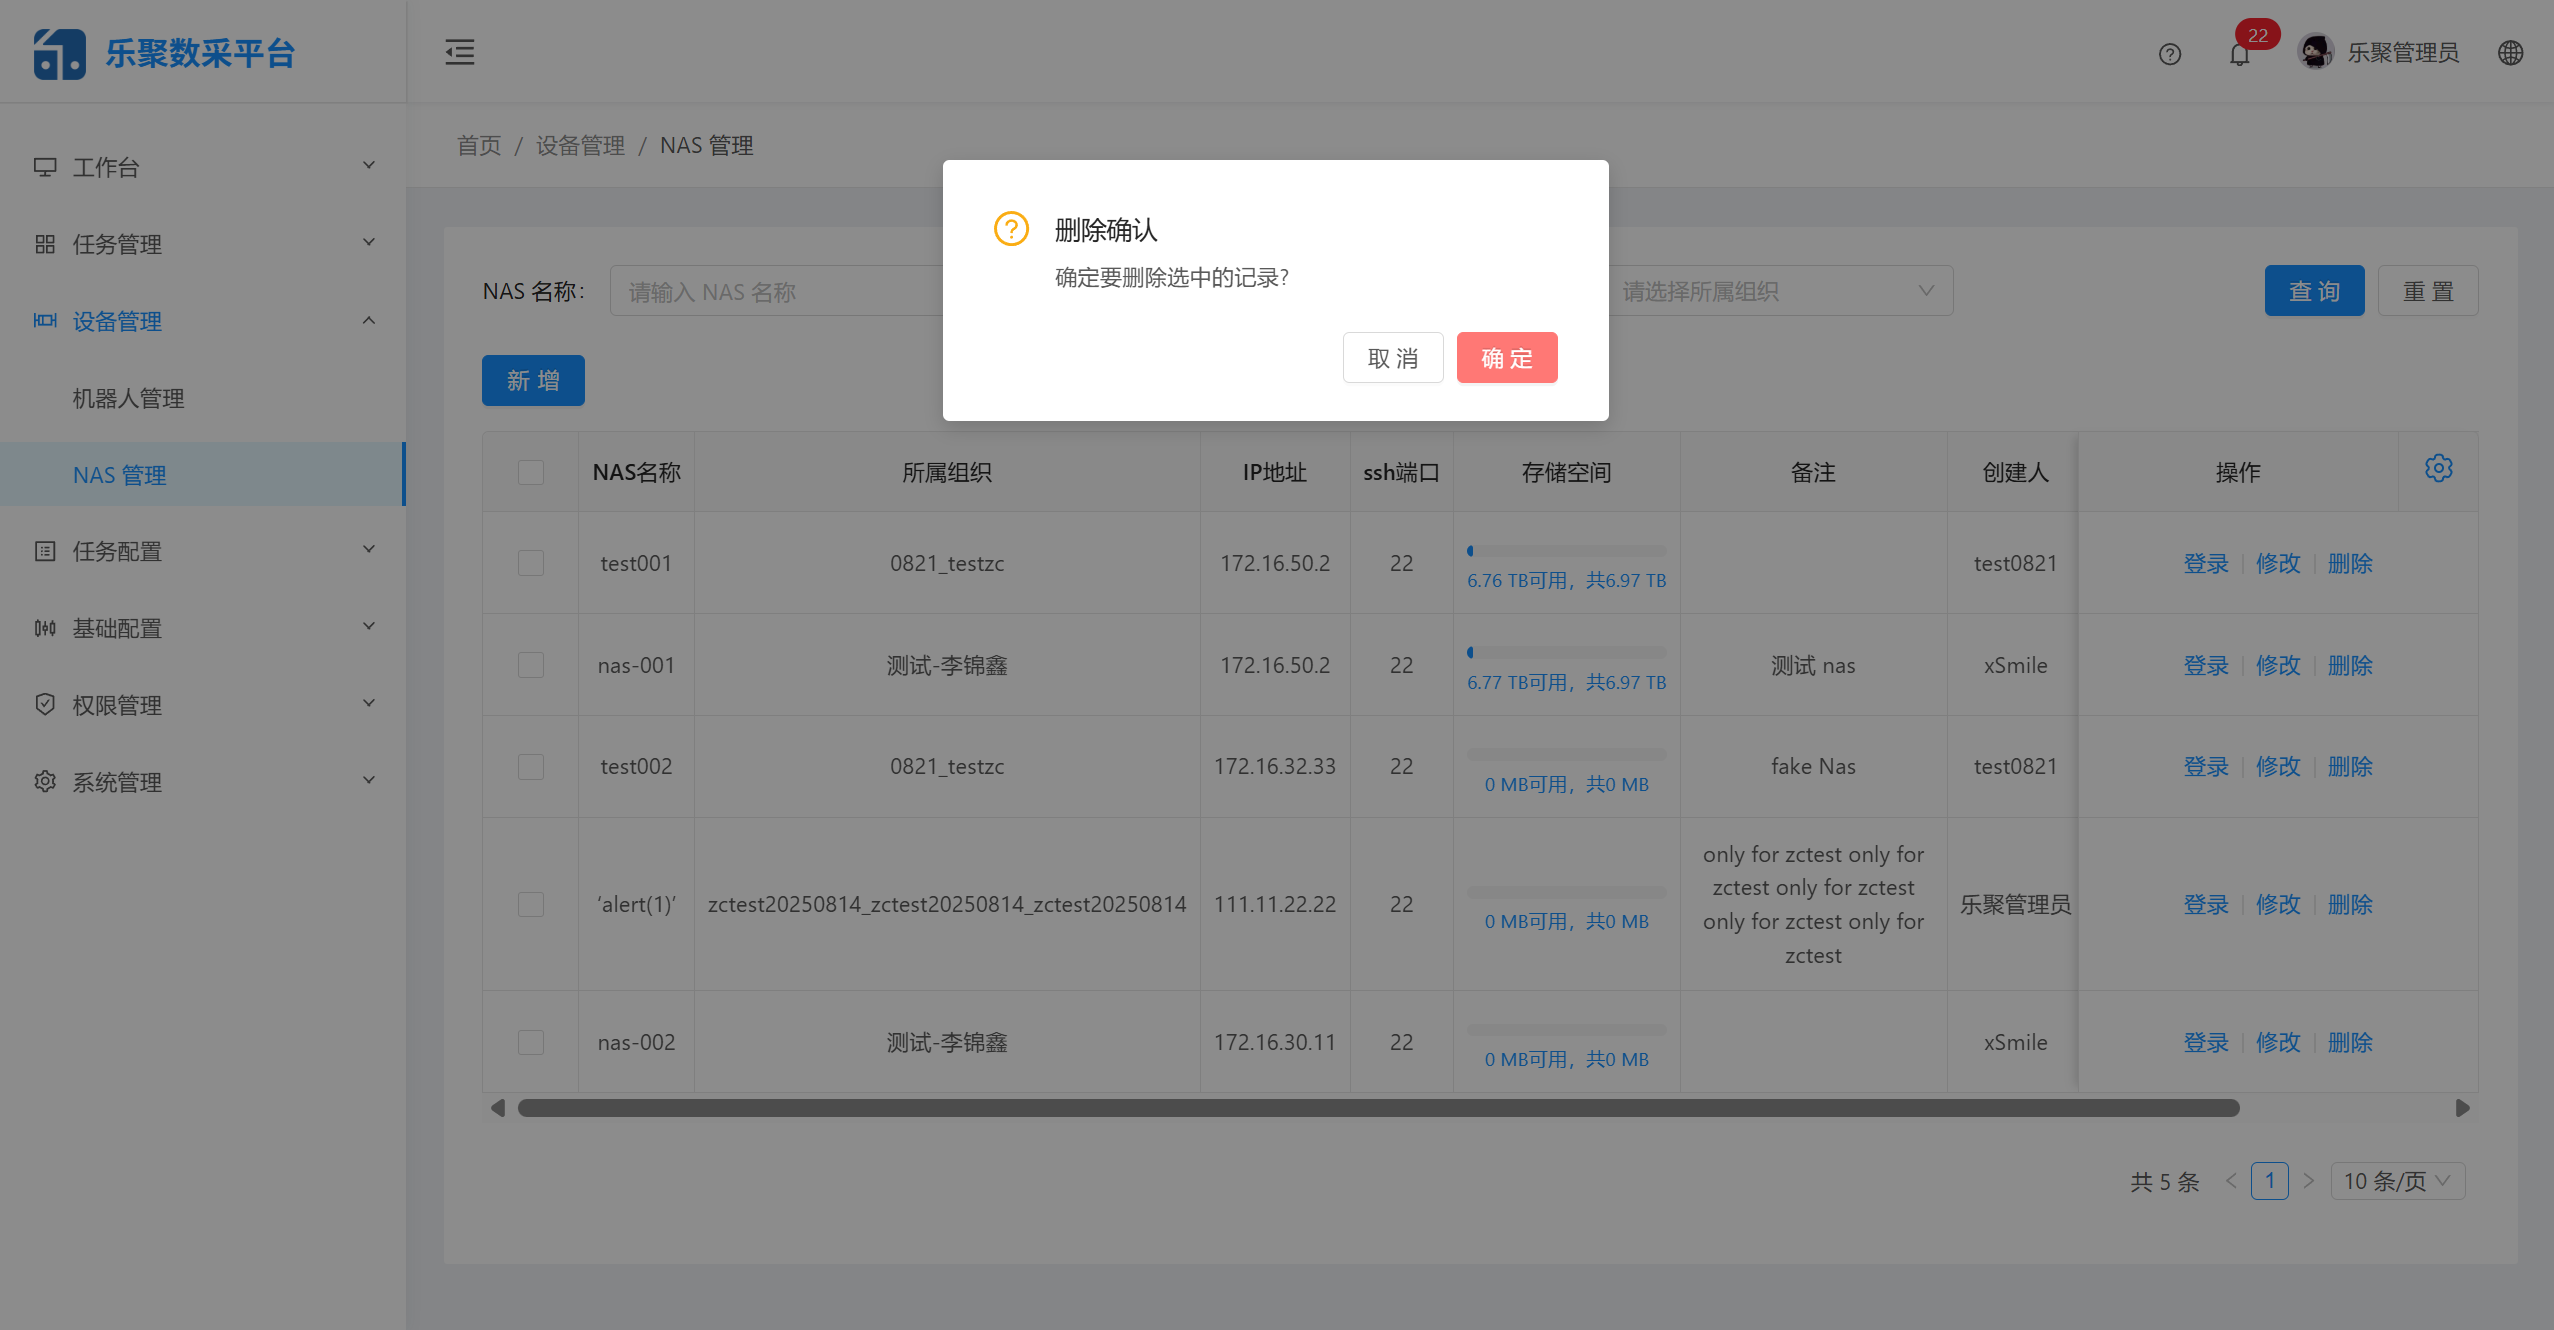
Task: Open the 请选择所属组织 dropdown
Action: (x=1780, y=291)
